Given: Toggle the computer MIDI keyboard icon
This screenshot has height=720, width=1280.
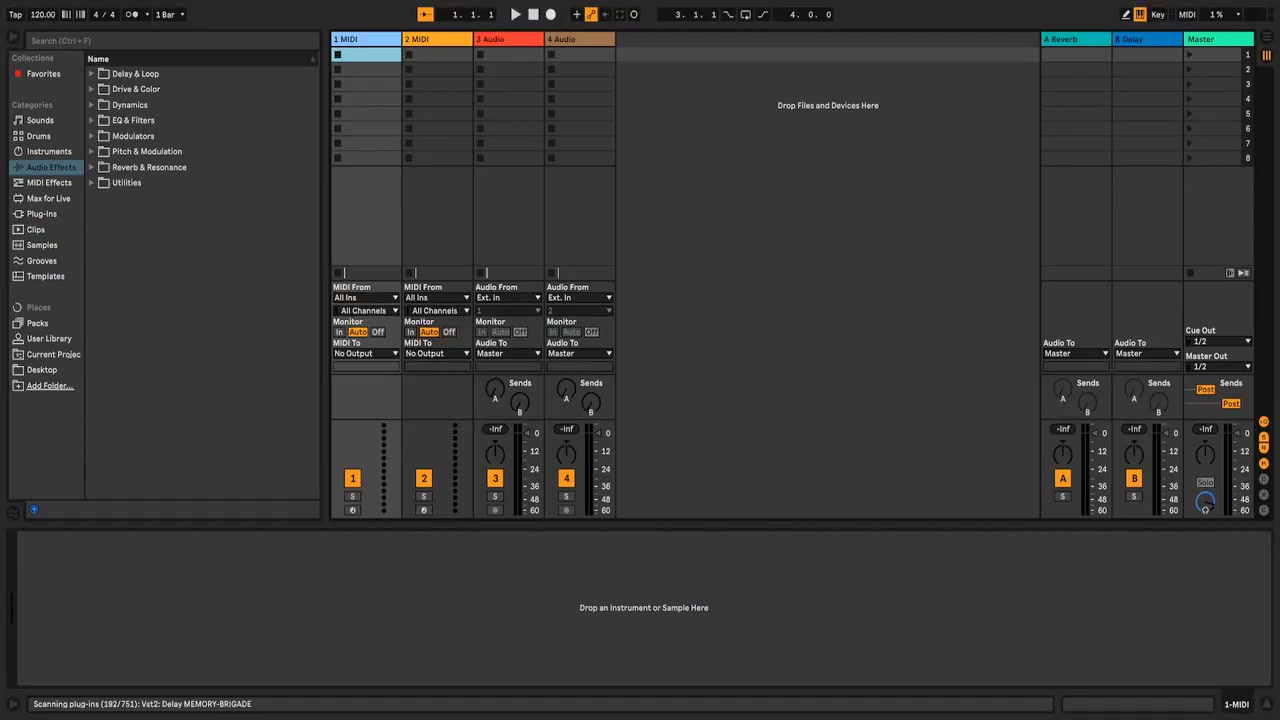Looking at the screenshot, I should coord(1140,14).
